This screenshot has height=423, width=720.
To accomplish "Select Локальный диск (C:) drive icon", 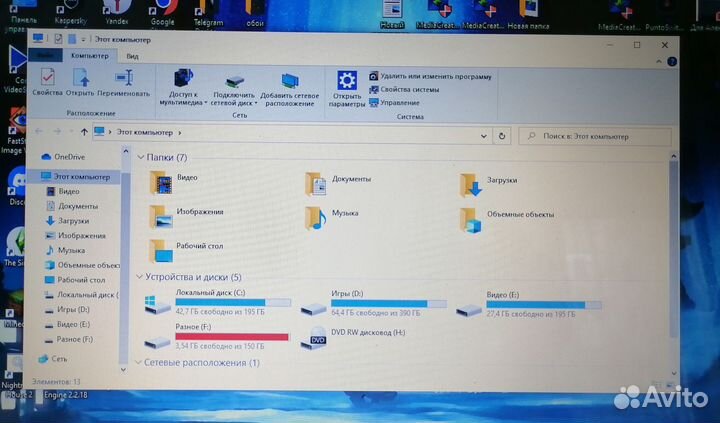I will (158, 305).
